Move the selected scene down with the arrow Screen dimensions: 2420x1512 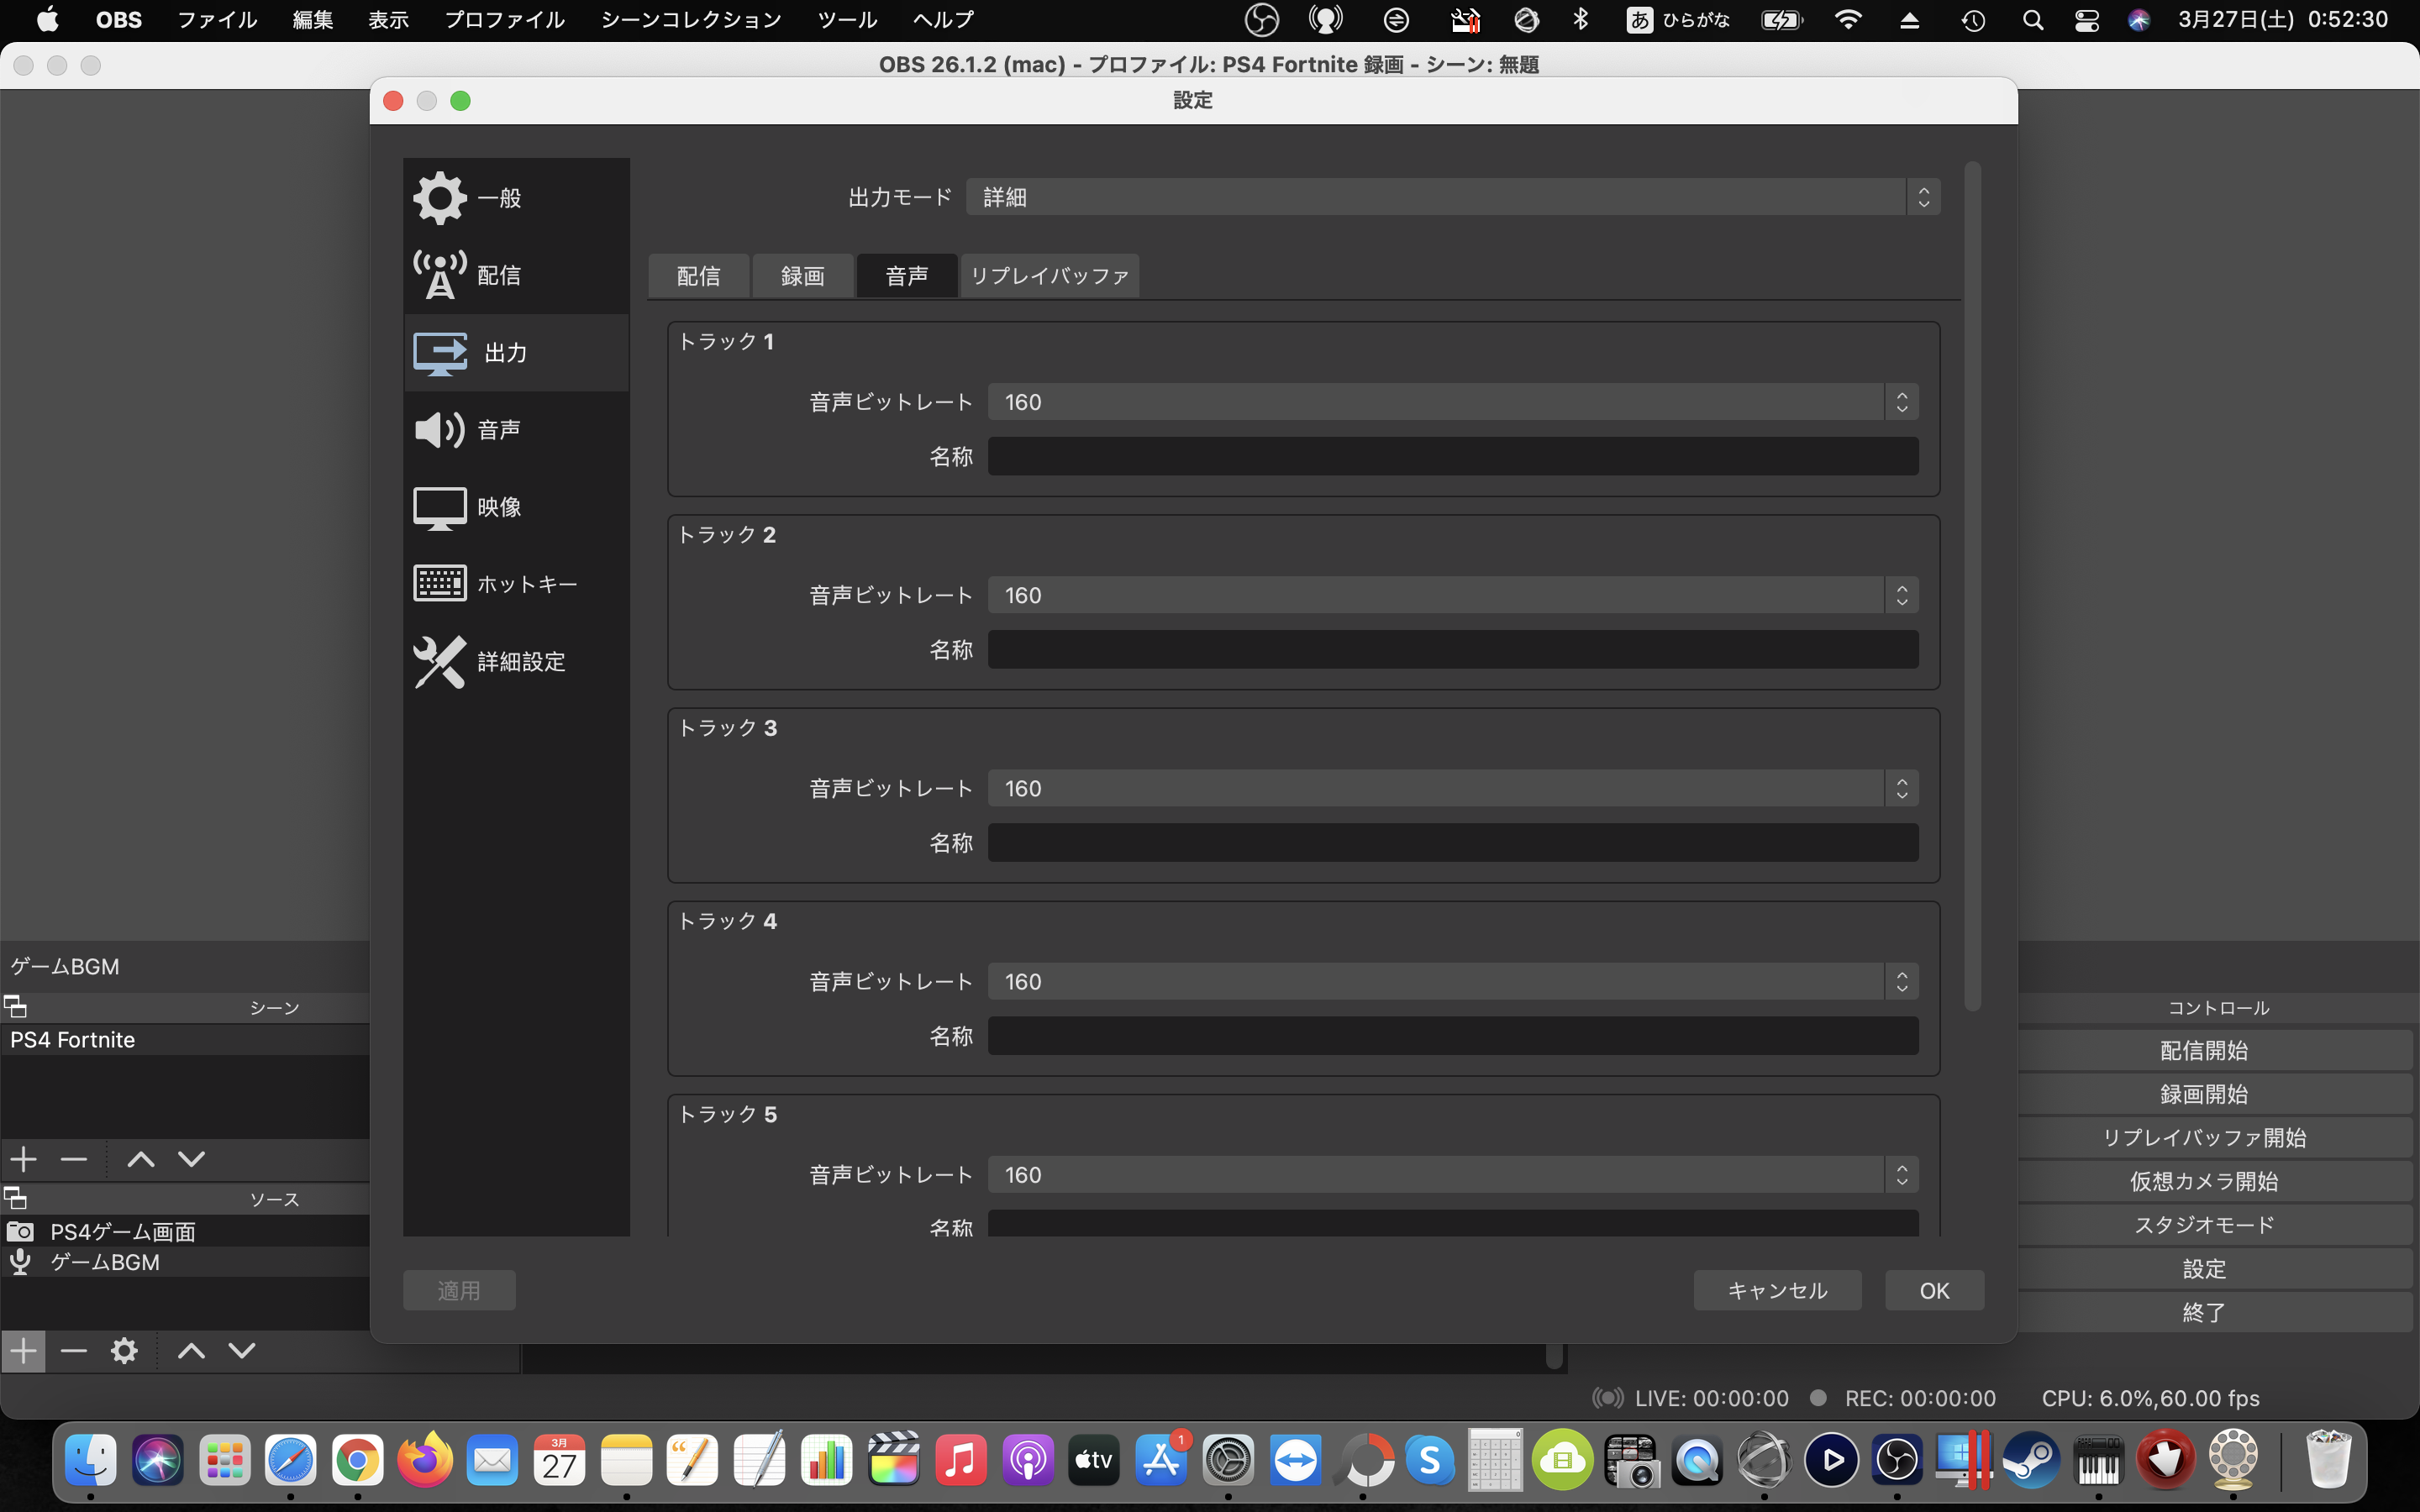191,1159
